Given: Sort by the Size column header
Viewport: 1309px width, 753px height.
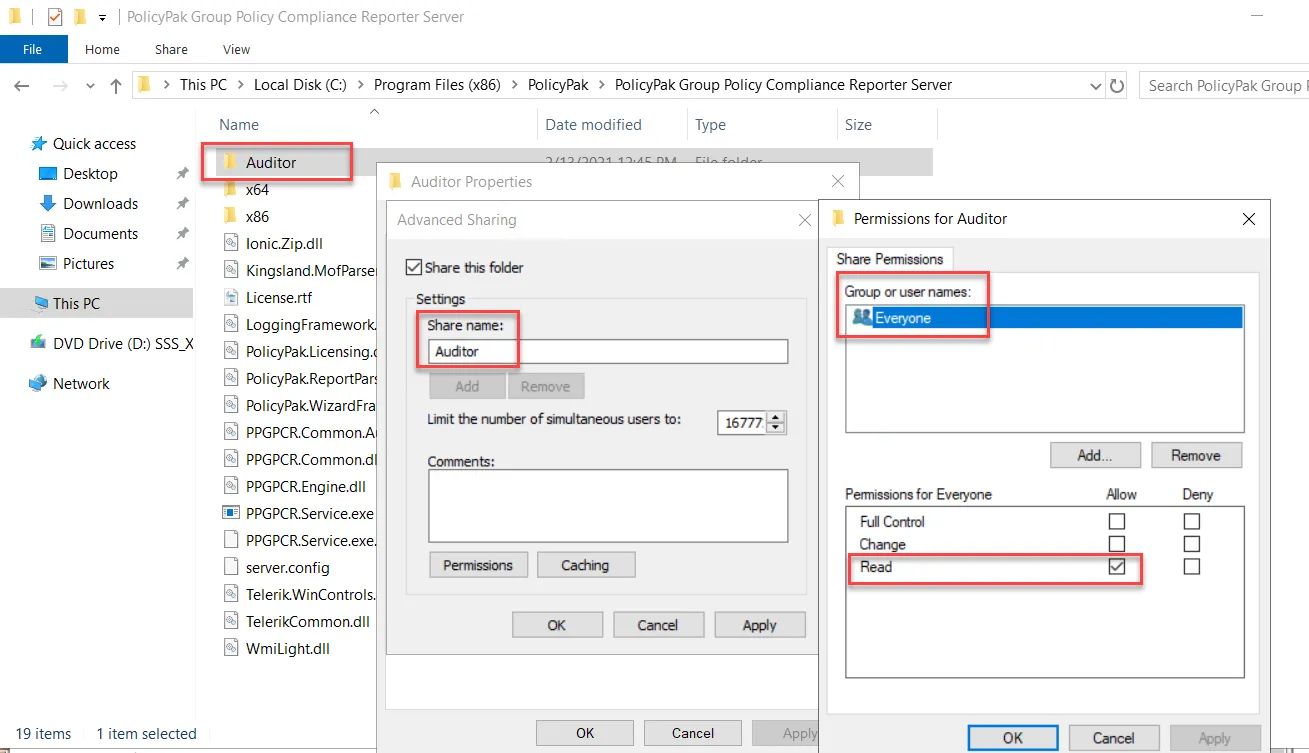Looking at the screenshot, I should coord(858,125).
